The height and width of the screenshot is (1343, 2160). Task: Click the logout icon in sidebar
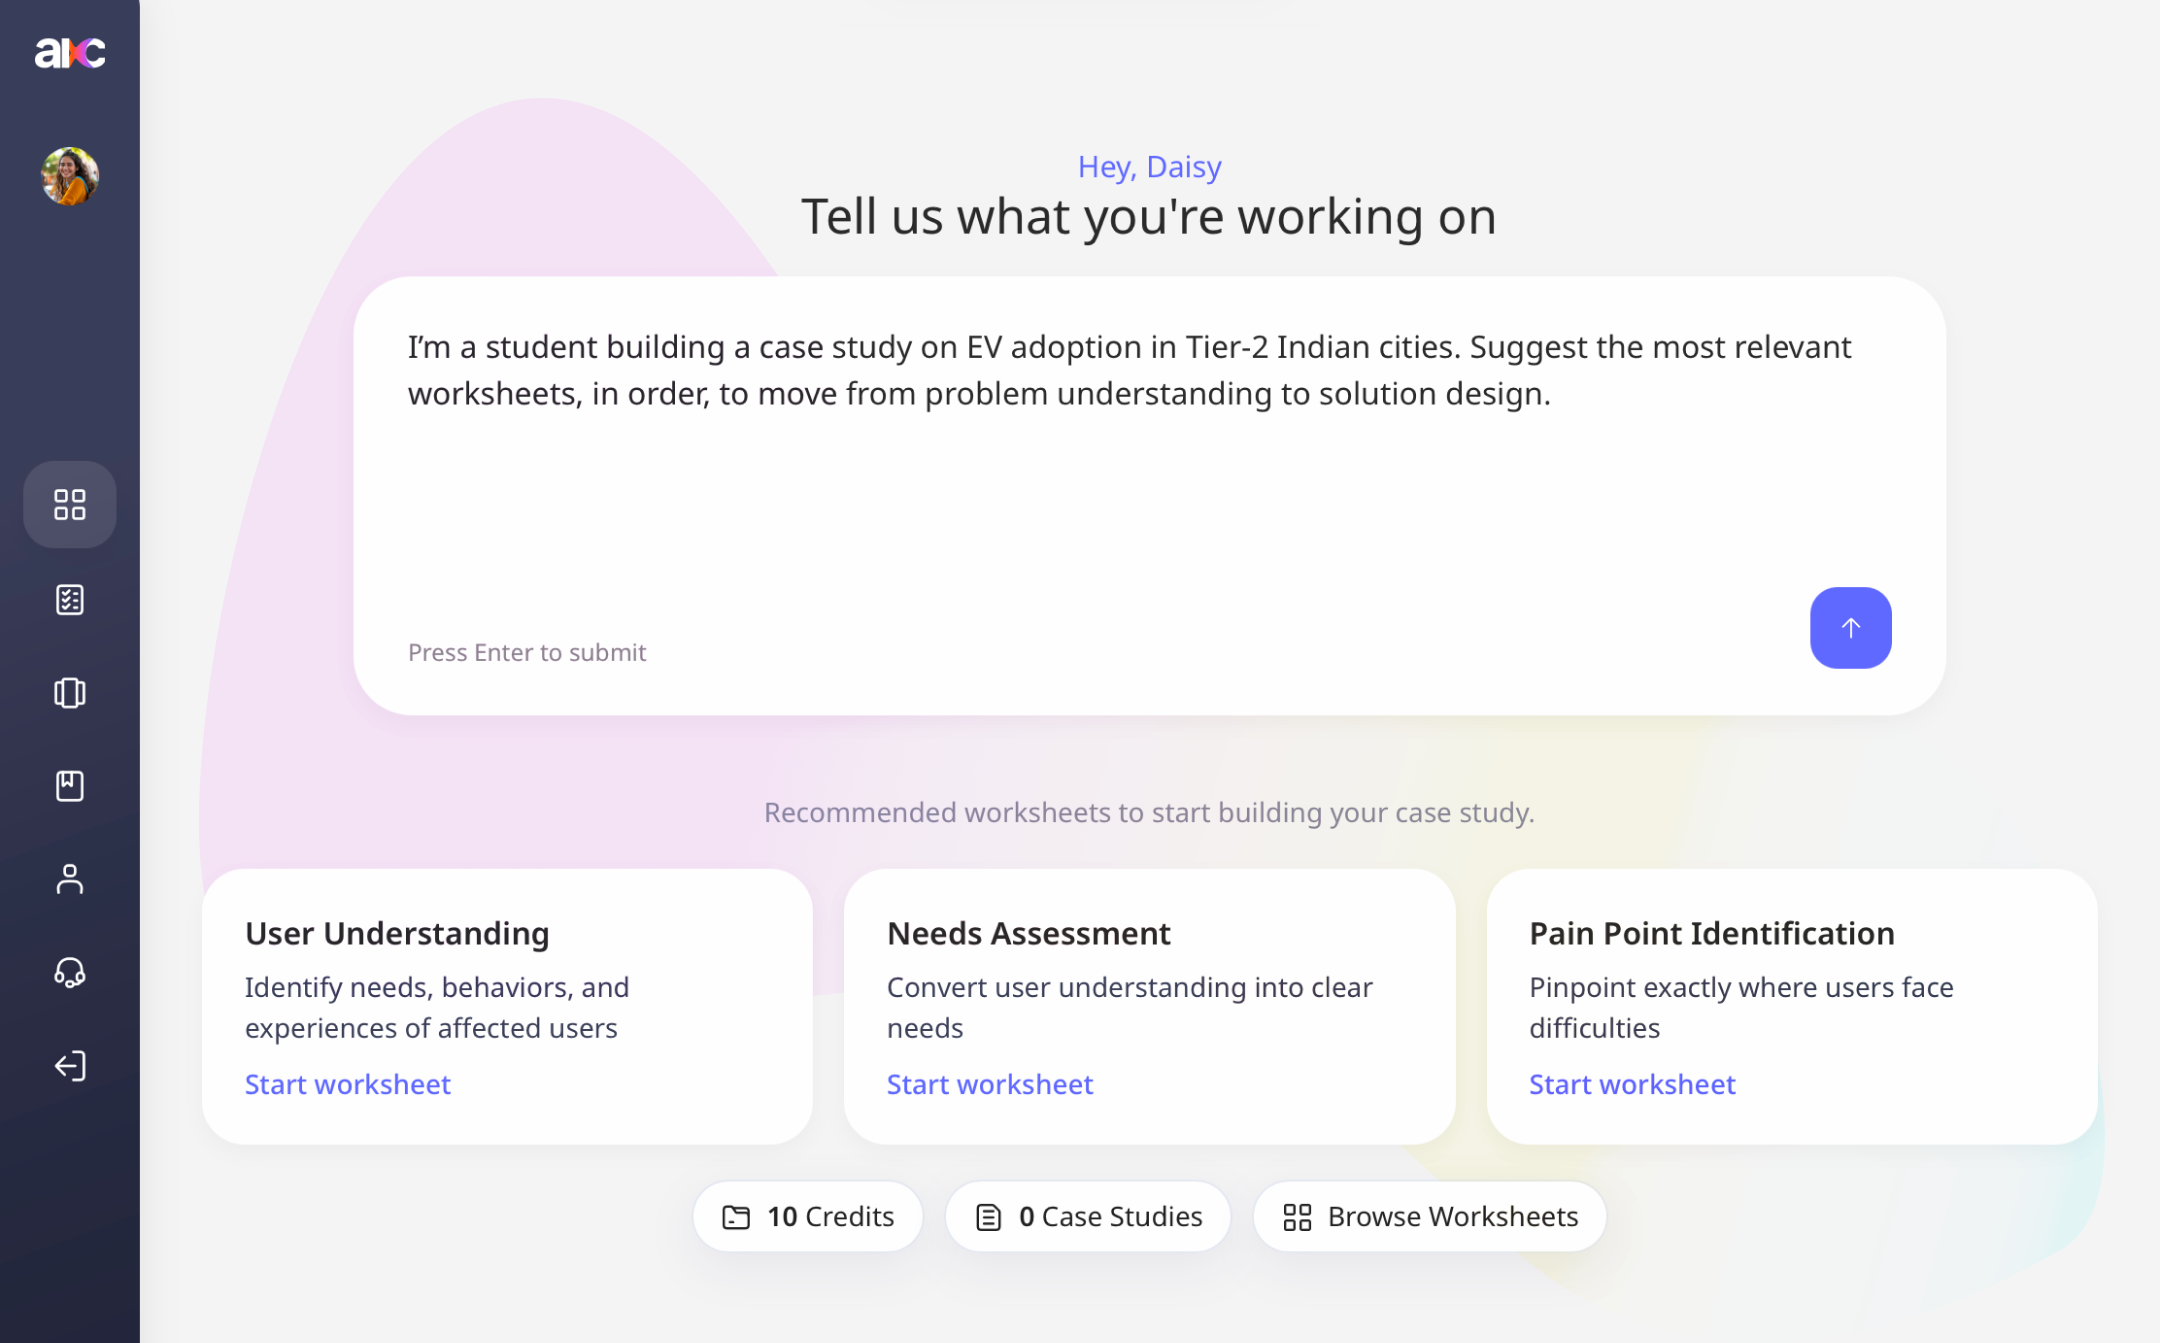click(70, 1066)
